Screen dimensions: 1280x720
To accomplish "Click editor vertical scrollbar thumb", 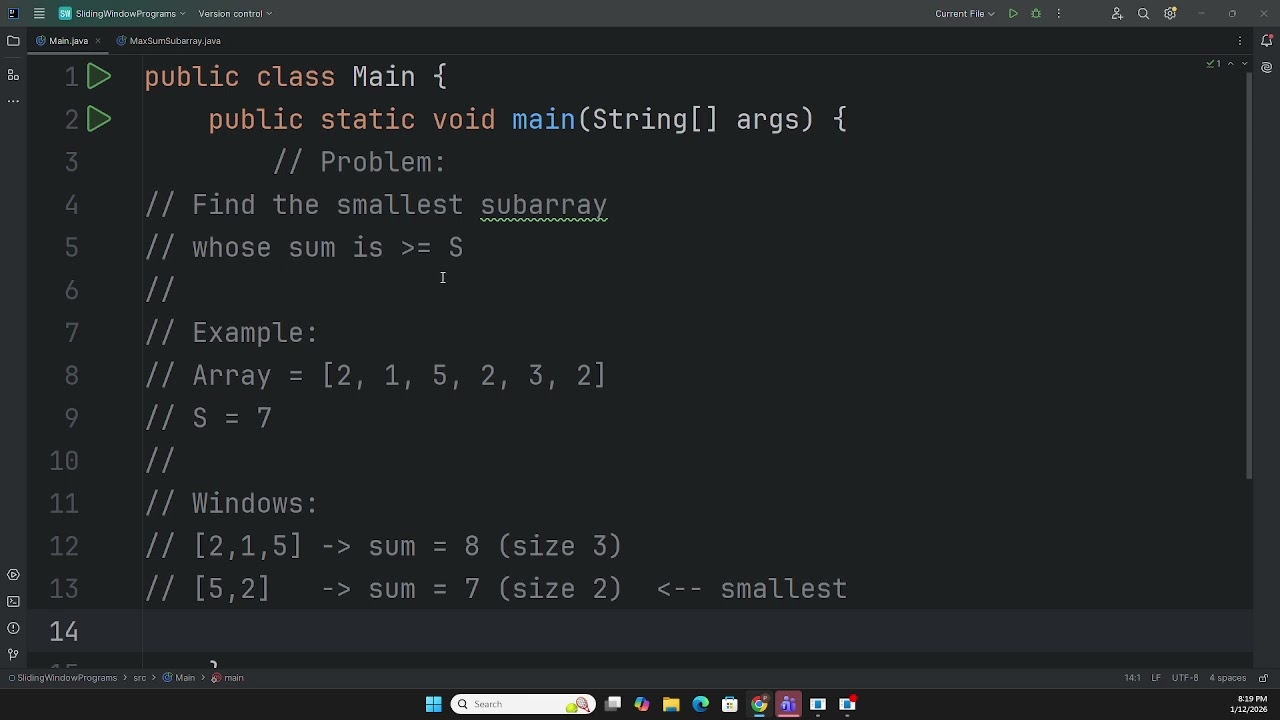I will point(1248,275).
